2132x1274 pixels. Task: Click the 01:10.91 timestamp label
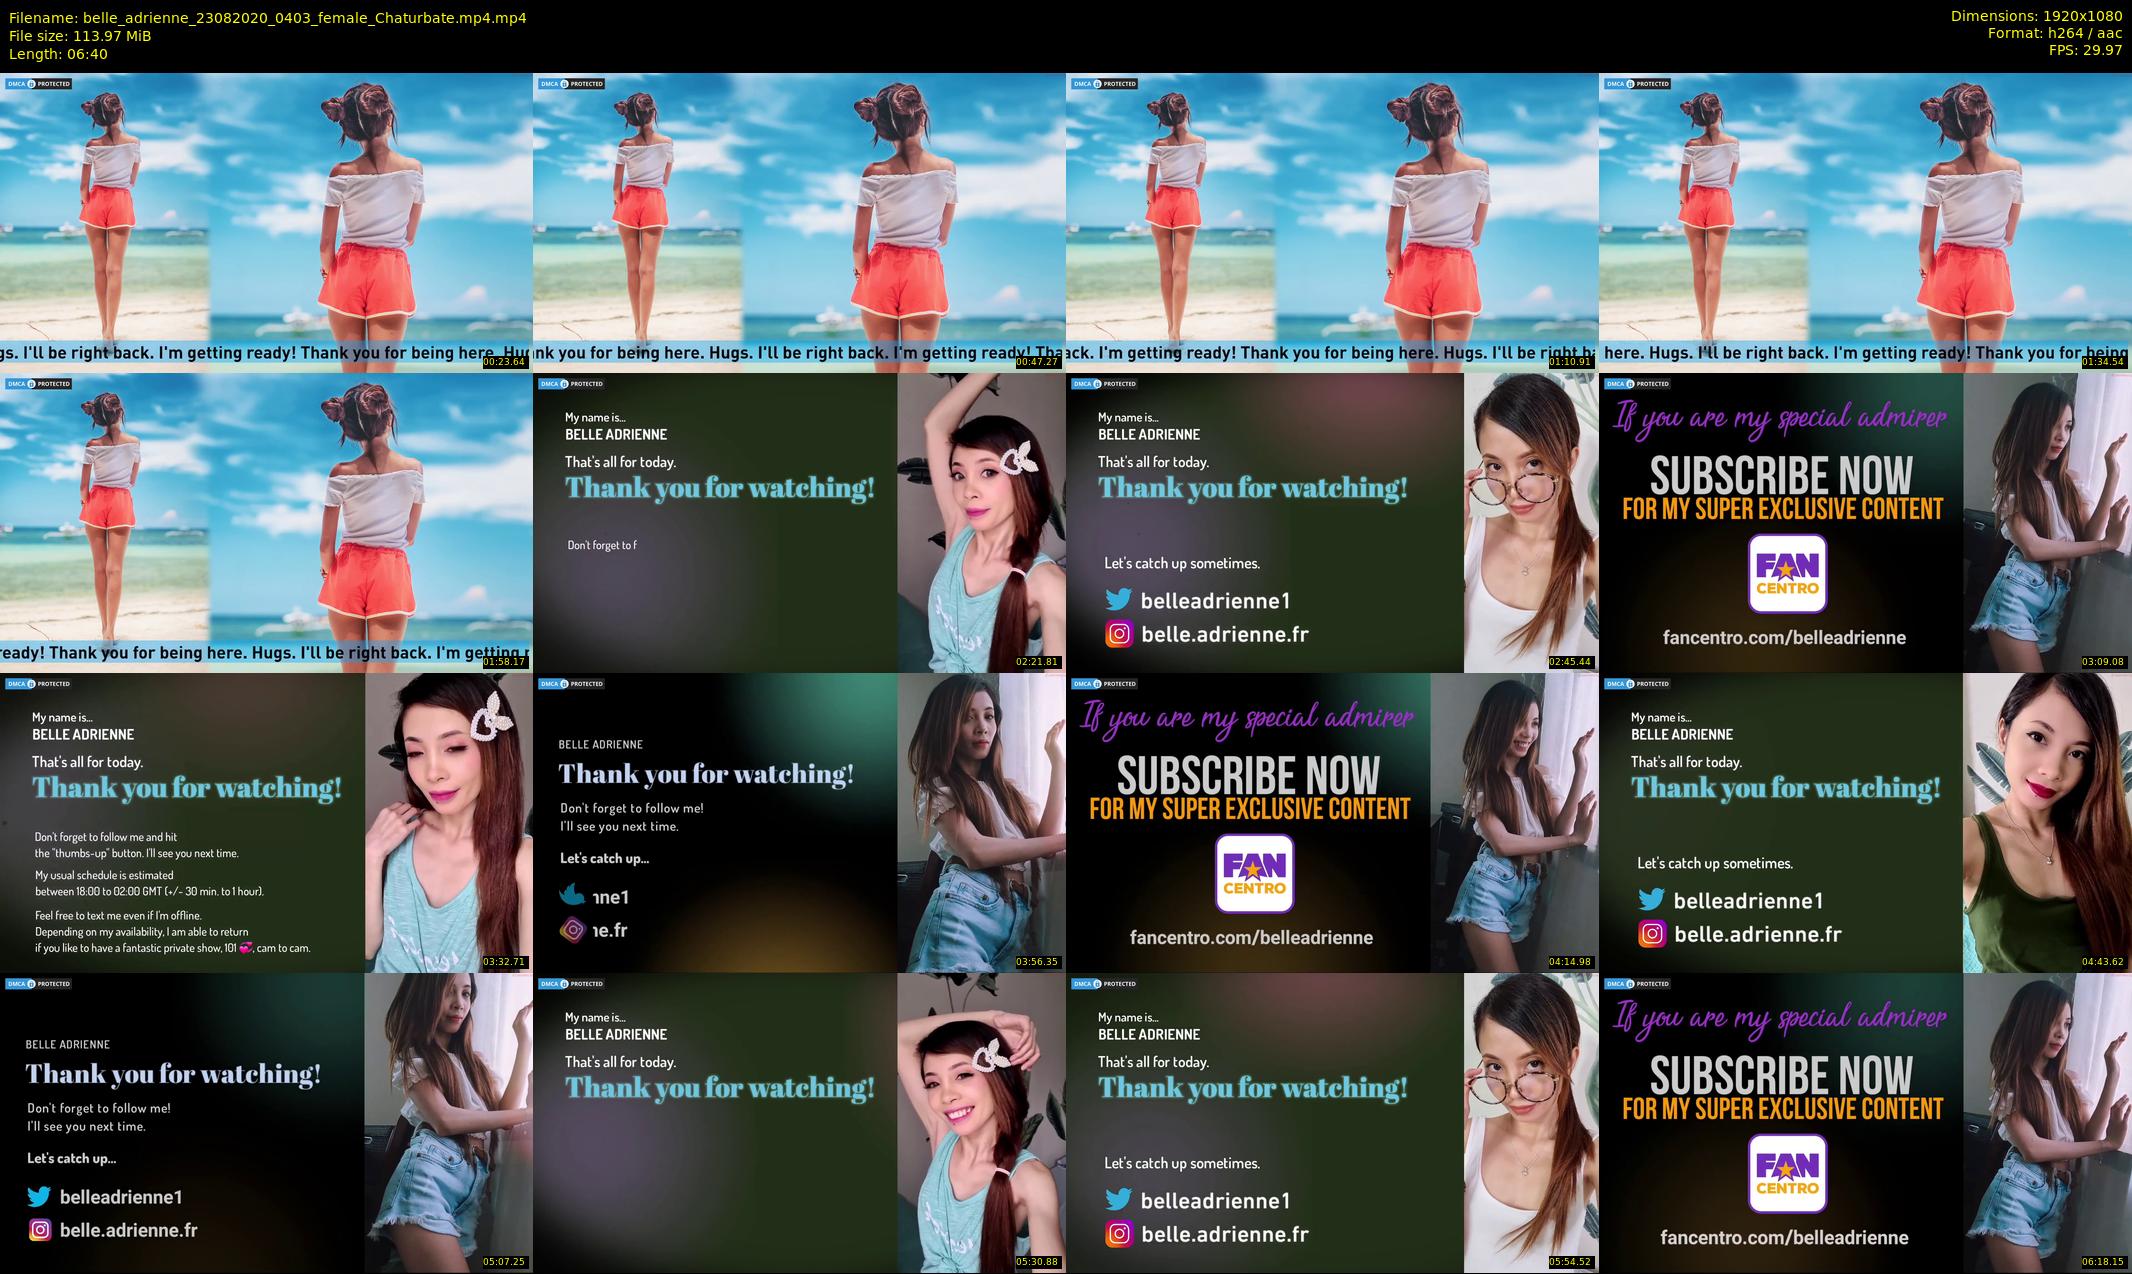(x=1571, y=362)
